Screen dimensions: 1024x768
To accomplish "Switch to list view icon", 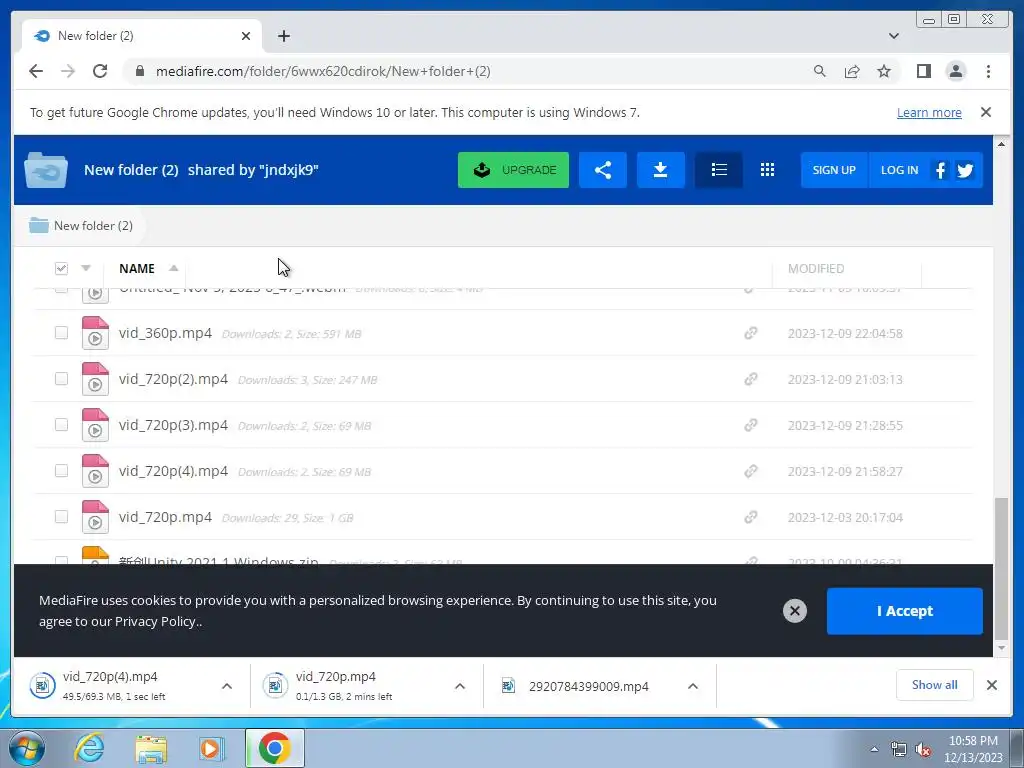I will pyautogui.click(x=719, y=170).
